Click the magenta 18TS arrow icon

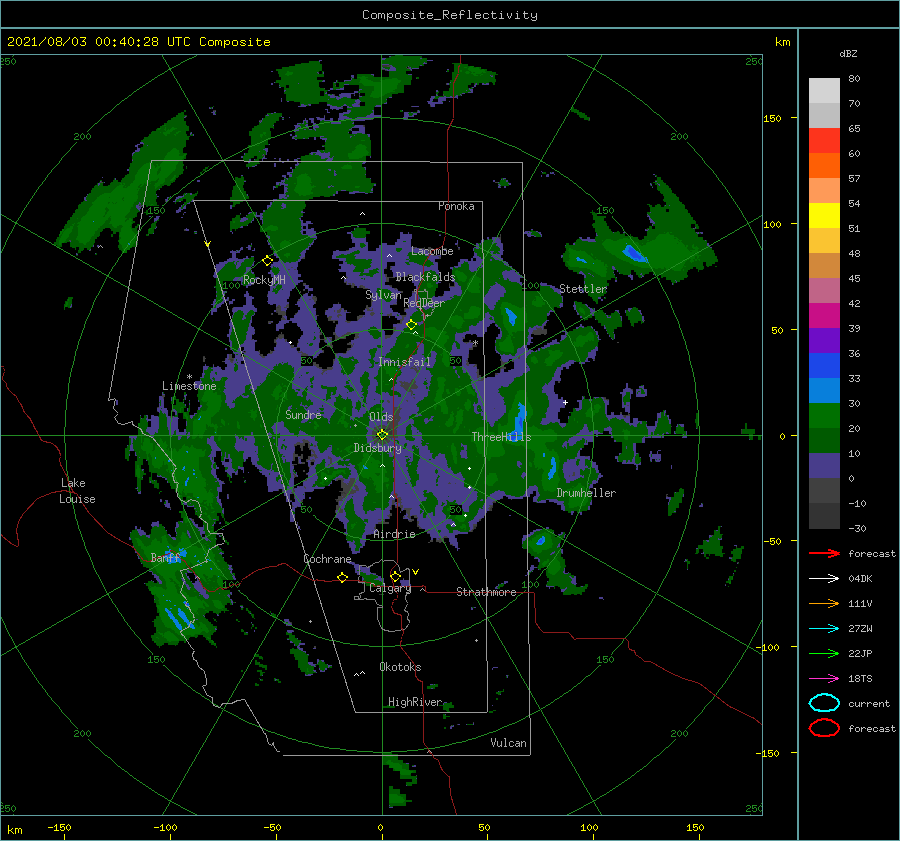tap(824, 679)
